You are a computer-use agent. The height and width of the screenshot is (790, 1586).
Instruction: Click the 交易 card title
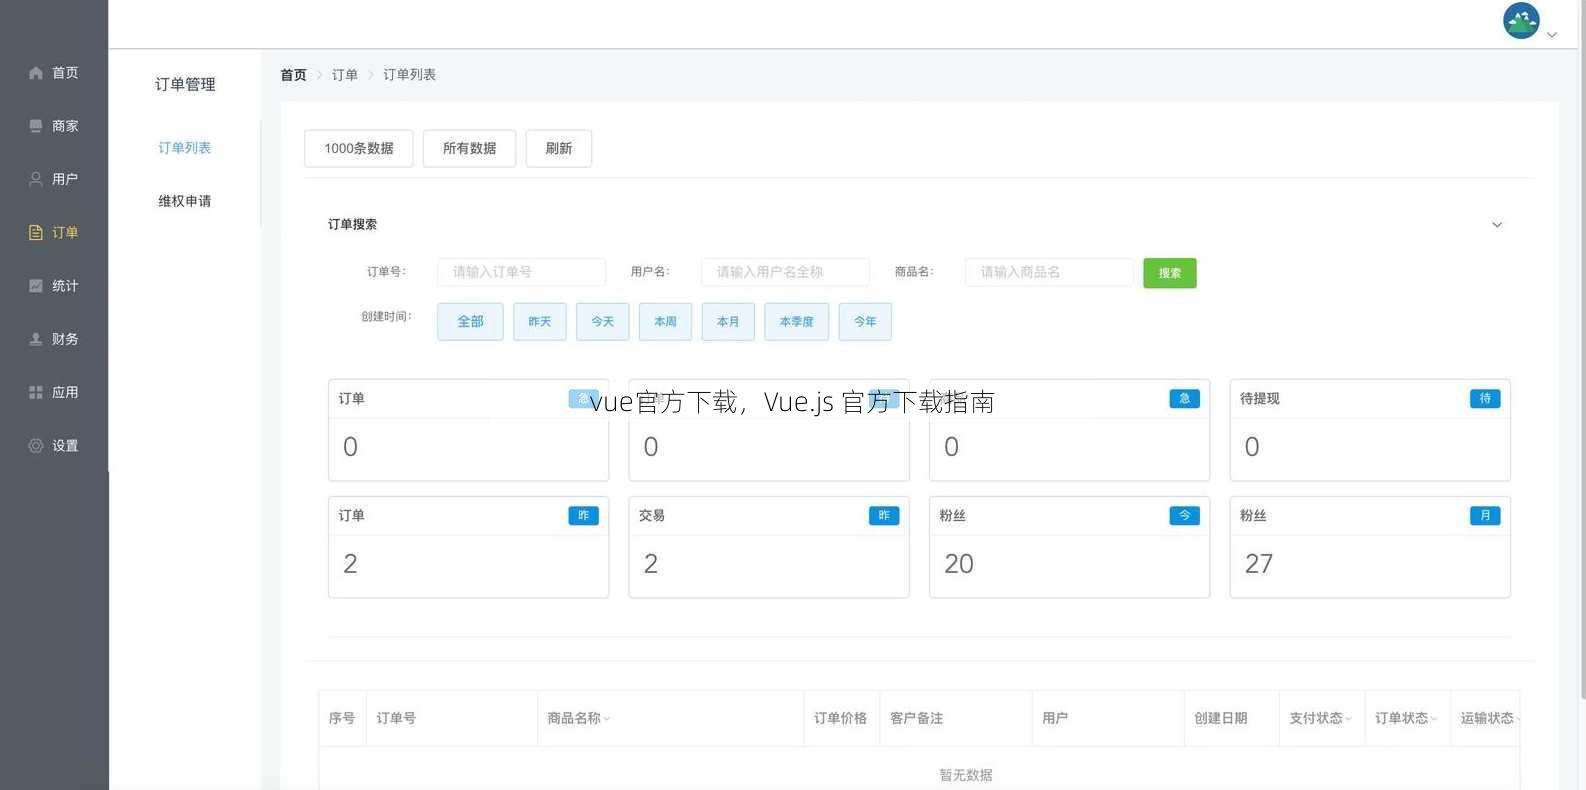pos(652,516)
